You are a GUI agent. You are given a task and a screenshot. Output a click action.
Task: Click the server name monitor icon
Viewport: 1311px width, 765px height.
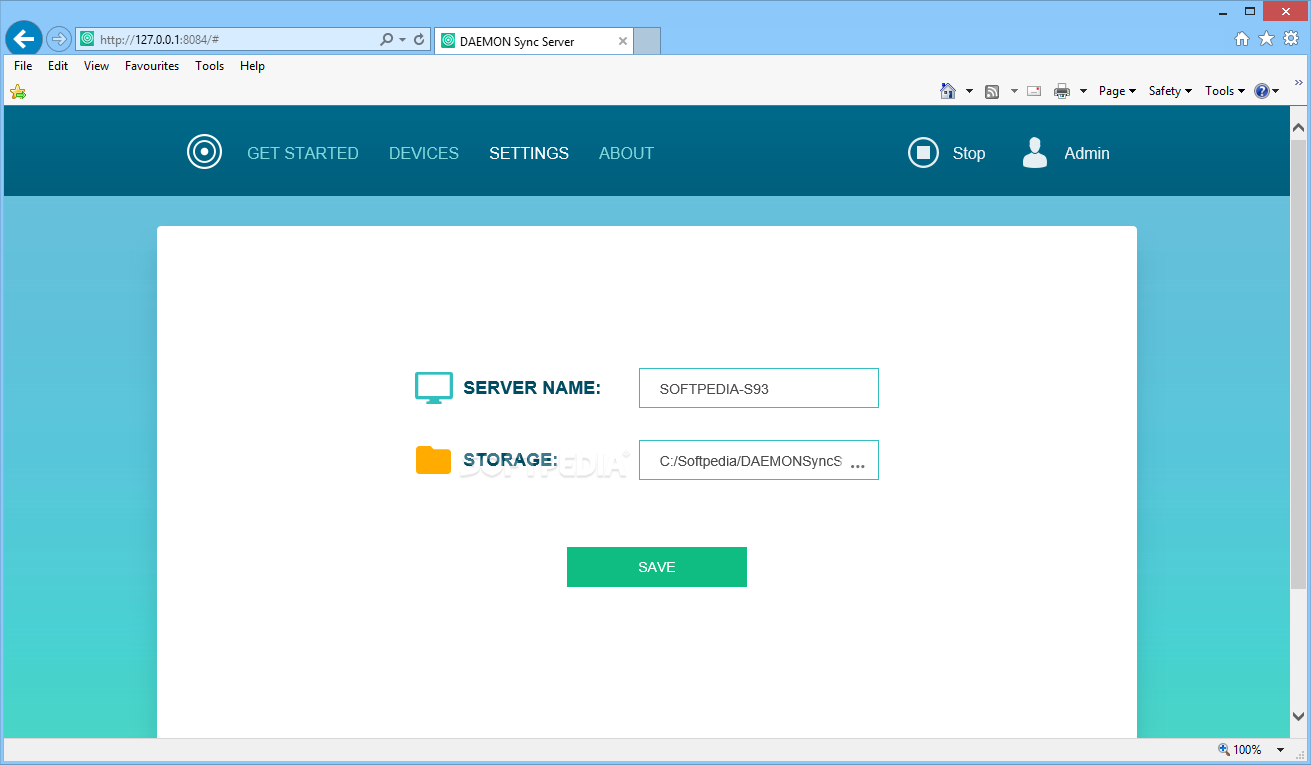click(434, 388)
